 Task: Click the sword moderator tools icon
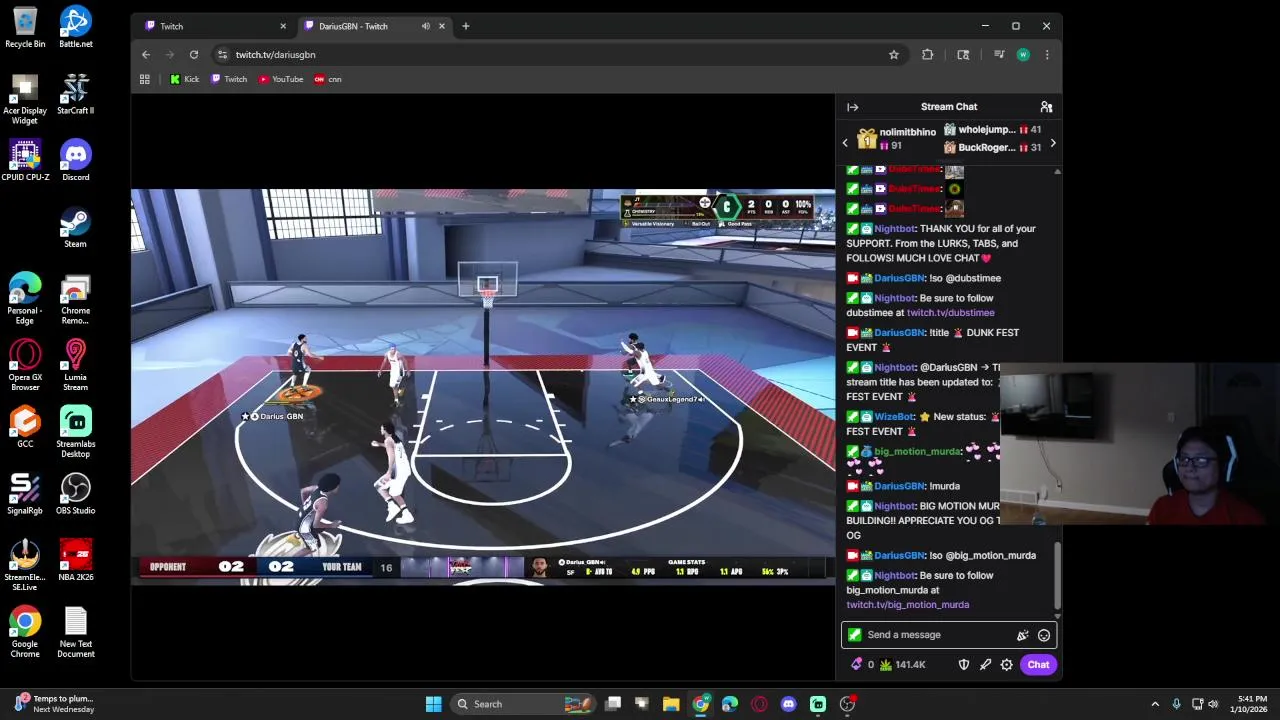(985, 665)
